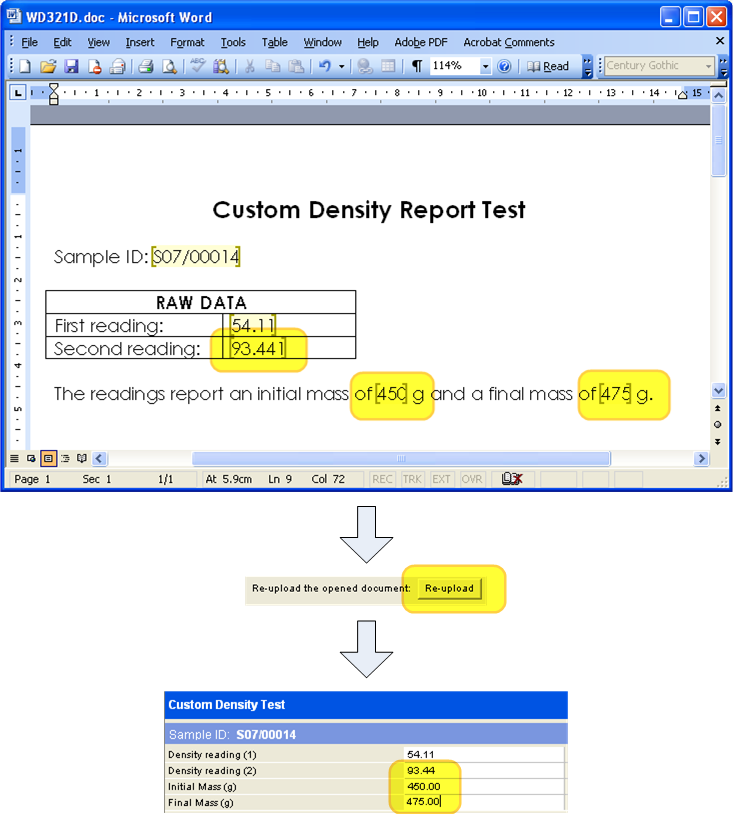Open the zoom 114% dropdown
733x814 pixels.
486,67
